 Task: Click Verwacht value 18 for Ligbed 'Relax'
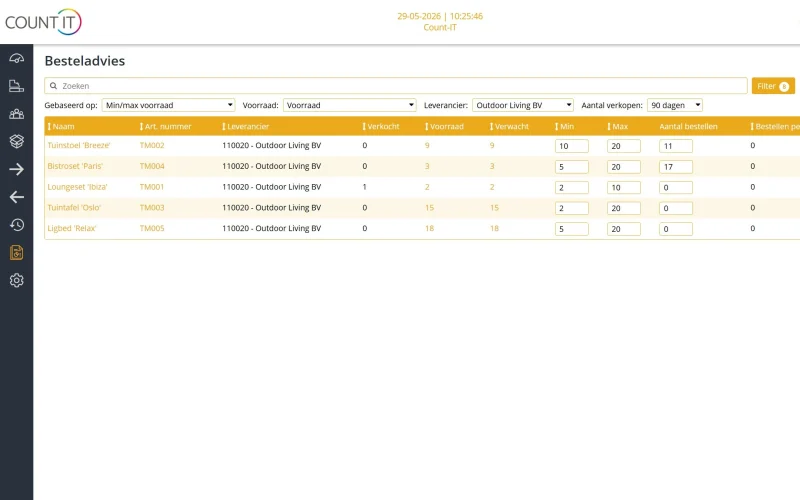[494, 229]
